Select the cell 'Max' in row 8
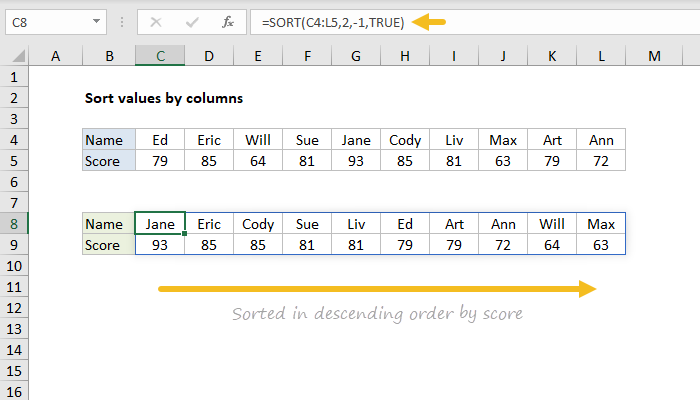This screenshot has width=700, height=400. pos(601,224)
